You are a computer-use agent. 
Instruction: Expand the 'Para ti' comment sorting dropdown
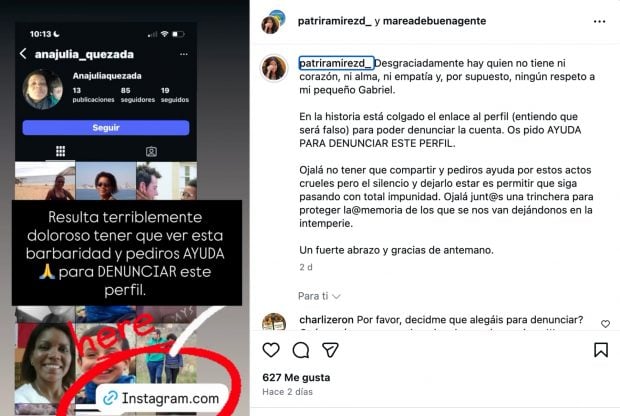319,296
